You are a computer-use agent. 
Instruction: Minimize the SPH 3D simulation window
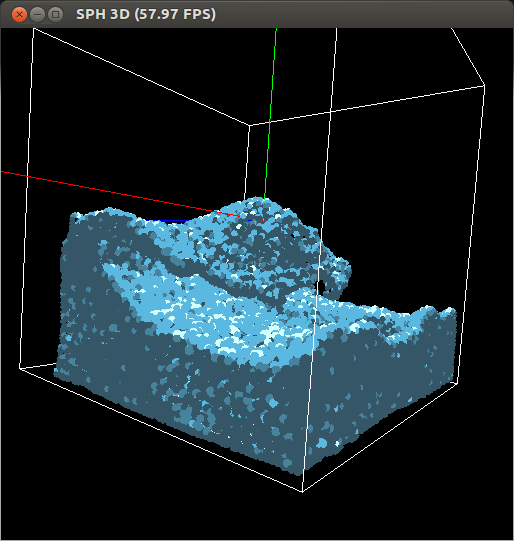pos(37,14)
